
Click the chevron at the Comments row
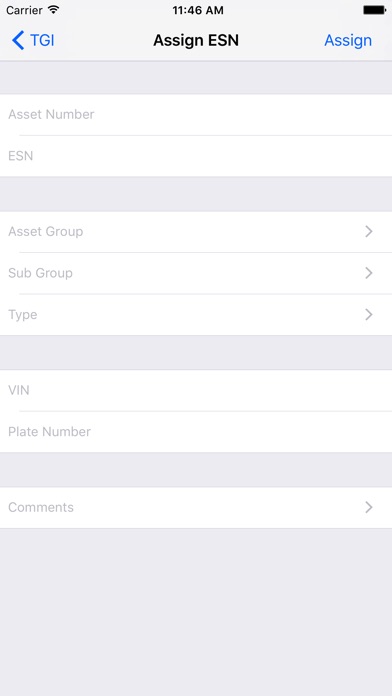click(368, 507)
